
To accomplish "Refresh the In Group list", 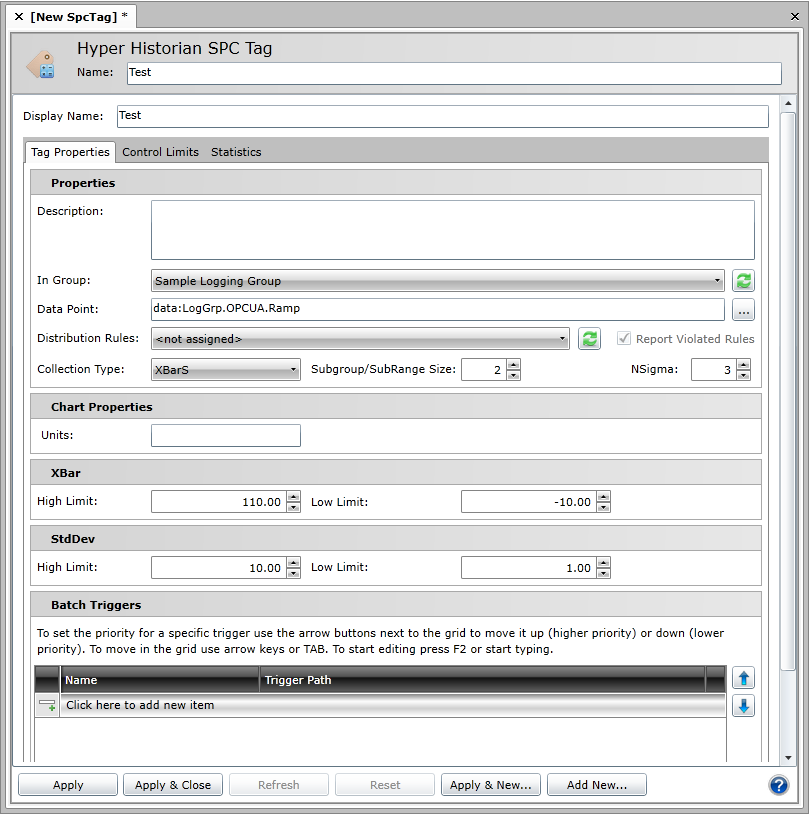I will click(x=743, y=281).
